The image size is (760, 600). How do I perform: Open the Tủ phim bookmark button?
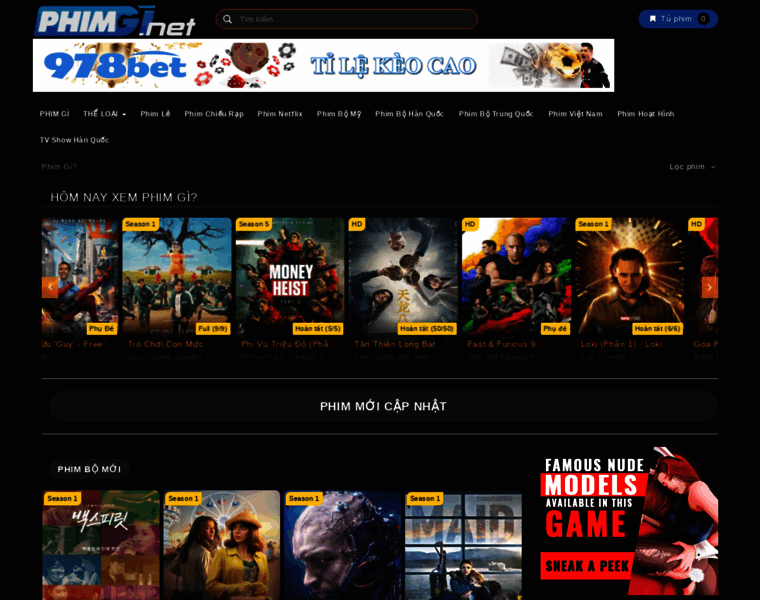678,19
